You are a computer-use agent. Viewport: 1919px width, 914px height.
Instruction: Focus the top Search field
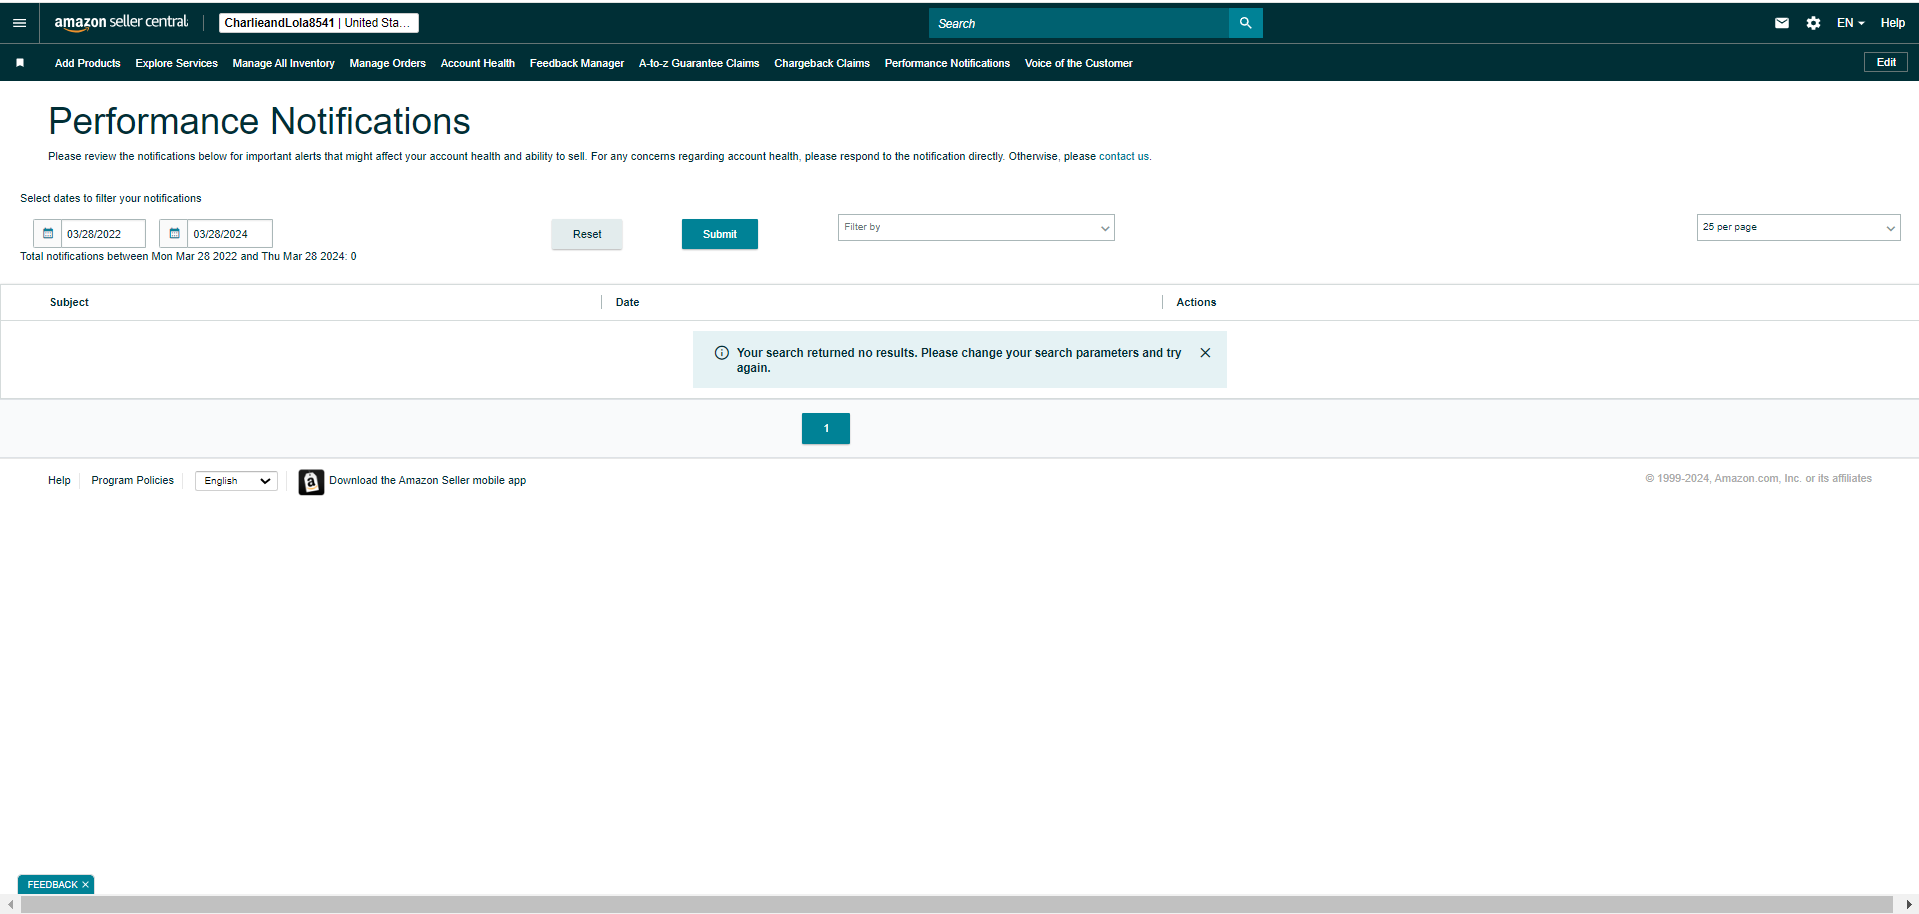pos(1079,23)
